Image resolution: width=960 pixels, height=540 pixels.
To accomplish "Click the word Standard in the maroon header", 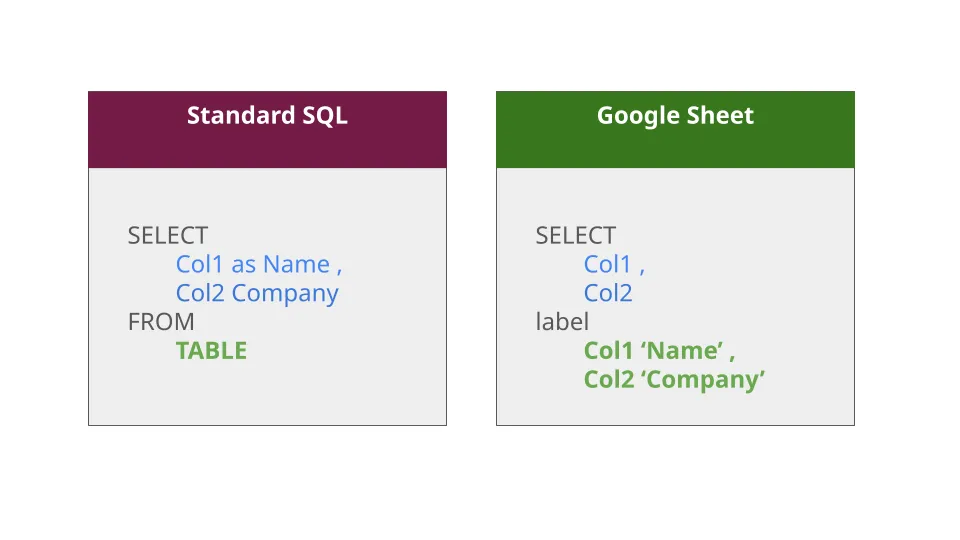I will click(x=235, y=116).
